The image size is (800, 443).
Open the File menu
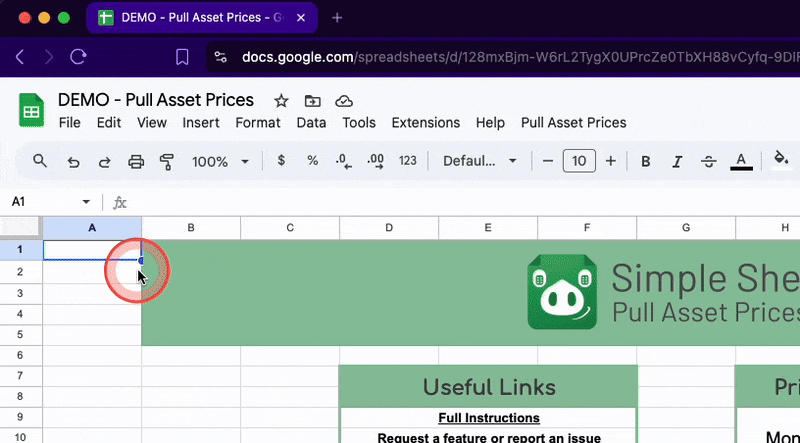click(x=69, y=123)
